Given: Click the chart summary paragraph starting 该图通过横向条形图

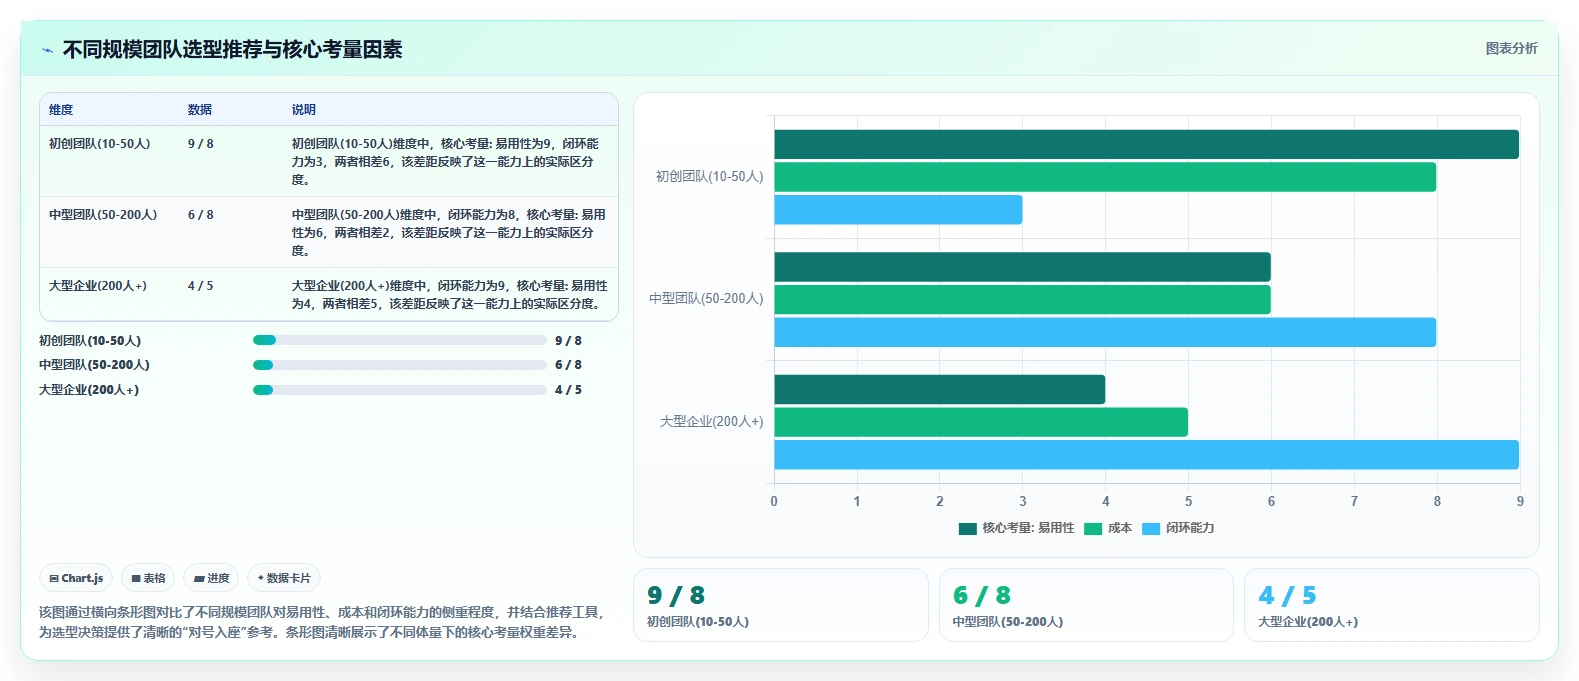Looking at the screenshot, I should [x=322, y=622].
